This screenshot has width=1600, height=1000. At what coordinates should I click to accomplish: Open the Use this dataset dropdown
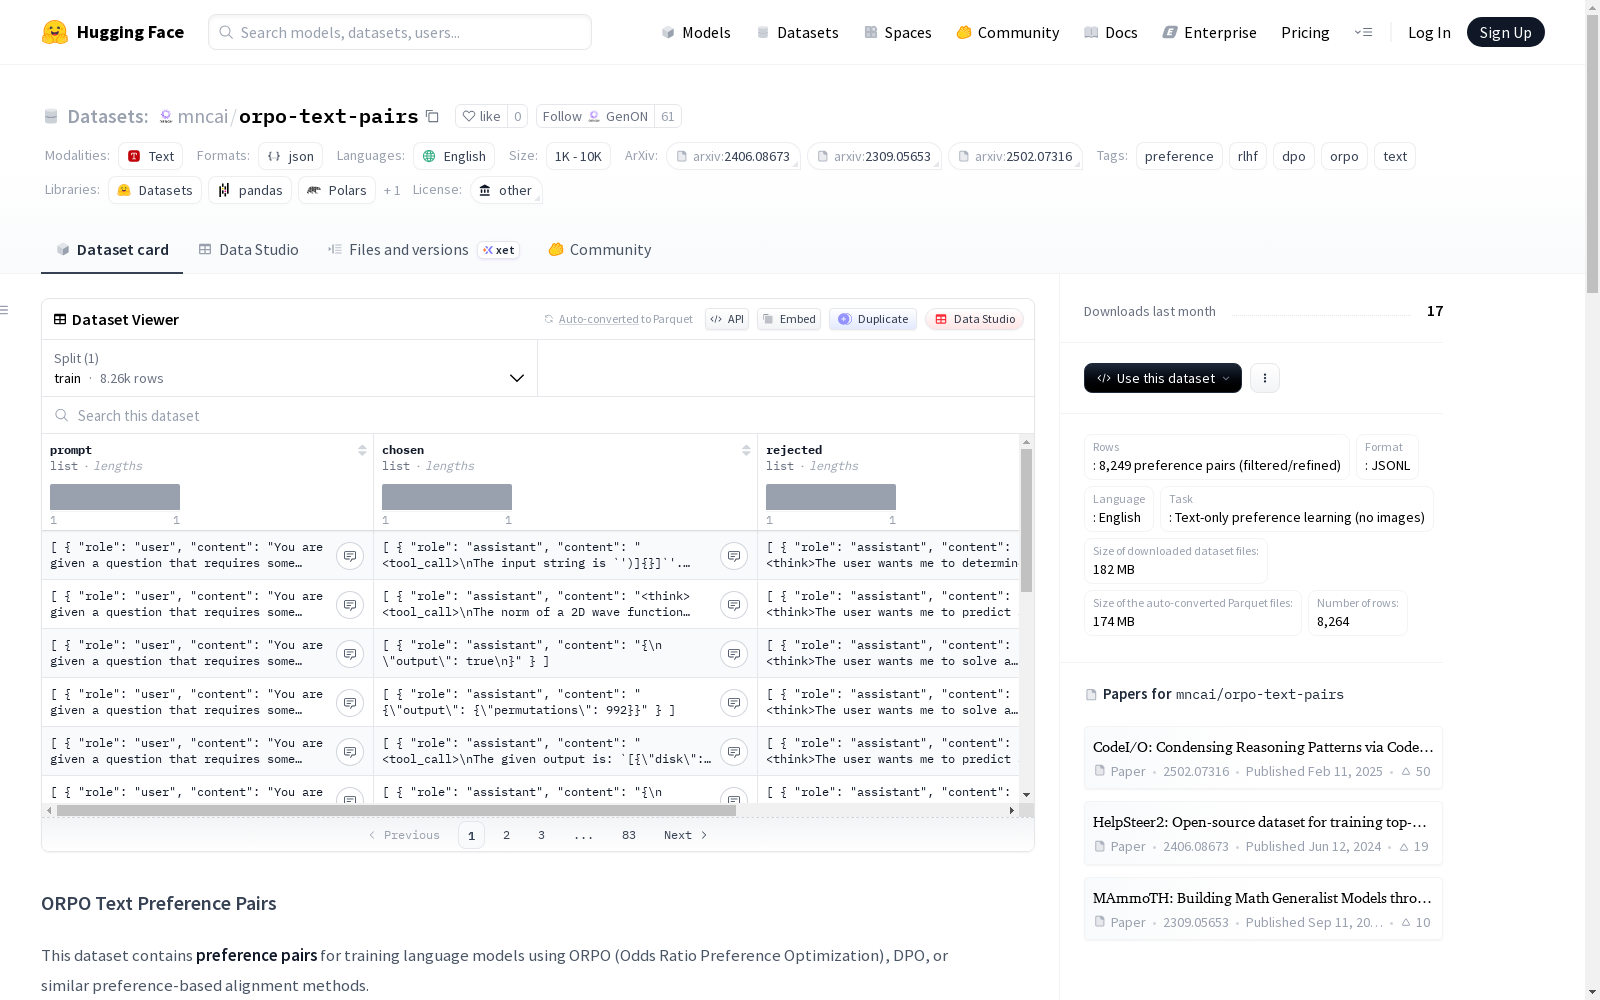[x=1163, y=378]
